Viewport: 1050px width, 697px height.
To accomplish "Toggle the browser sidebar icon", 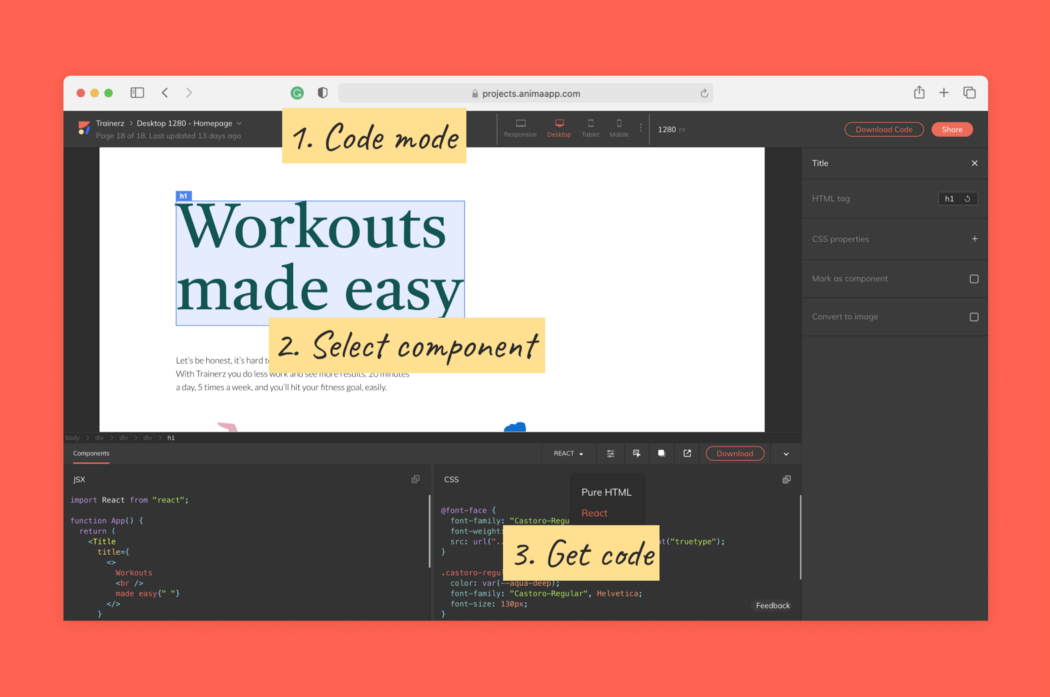I will [137, 93].
